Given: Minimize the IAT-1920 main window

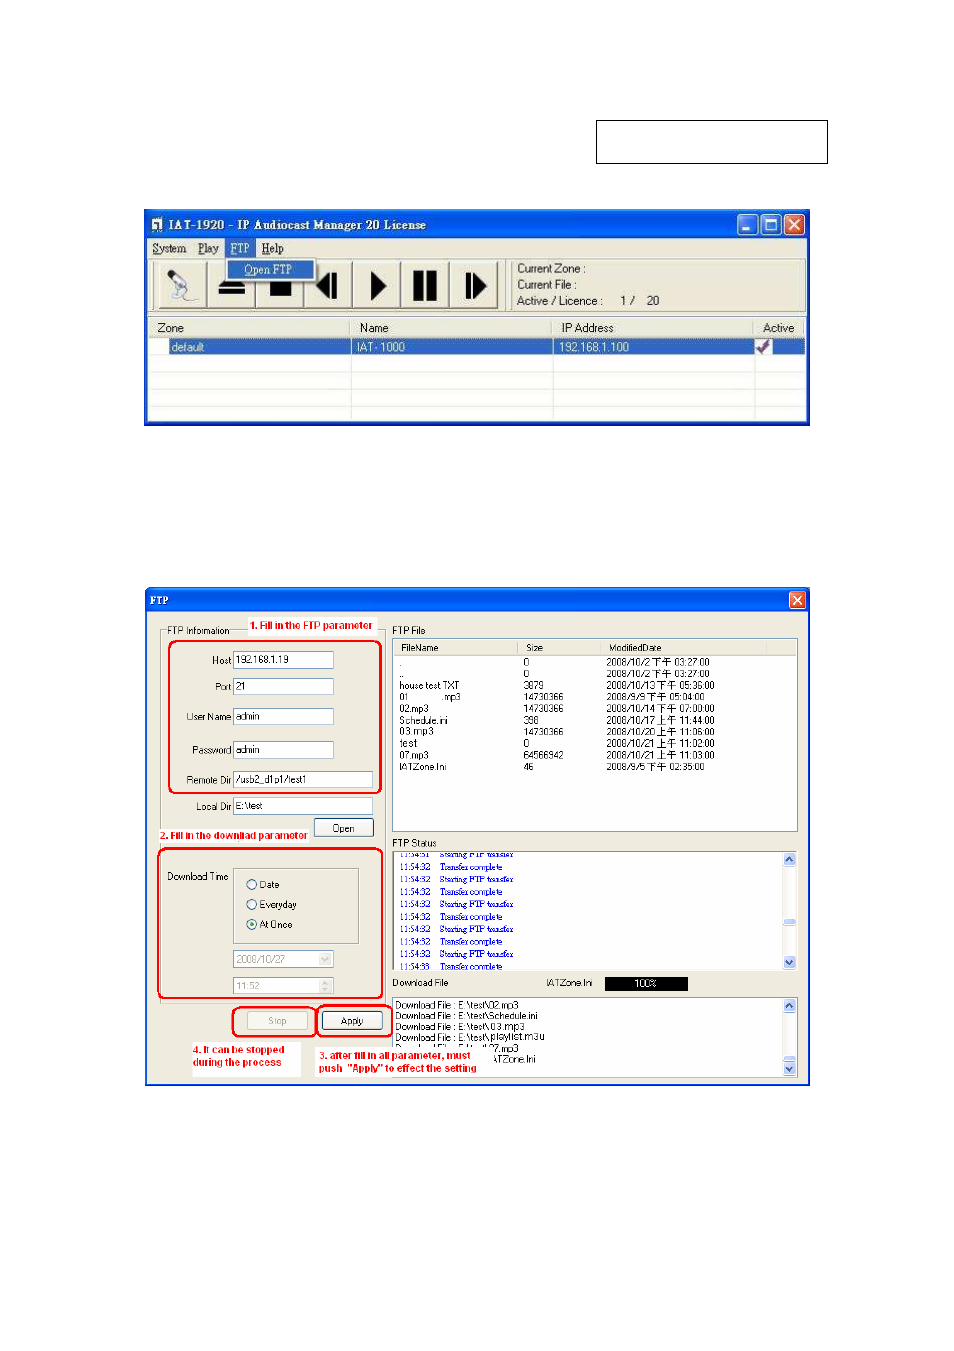Looking at the screenshot, I should coord(747,225).
